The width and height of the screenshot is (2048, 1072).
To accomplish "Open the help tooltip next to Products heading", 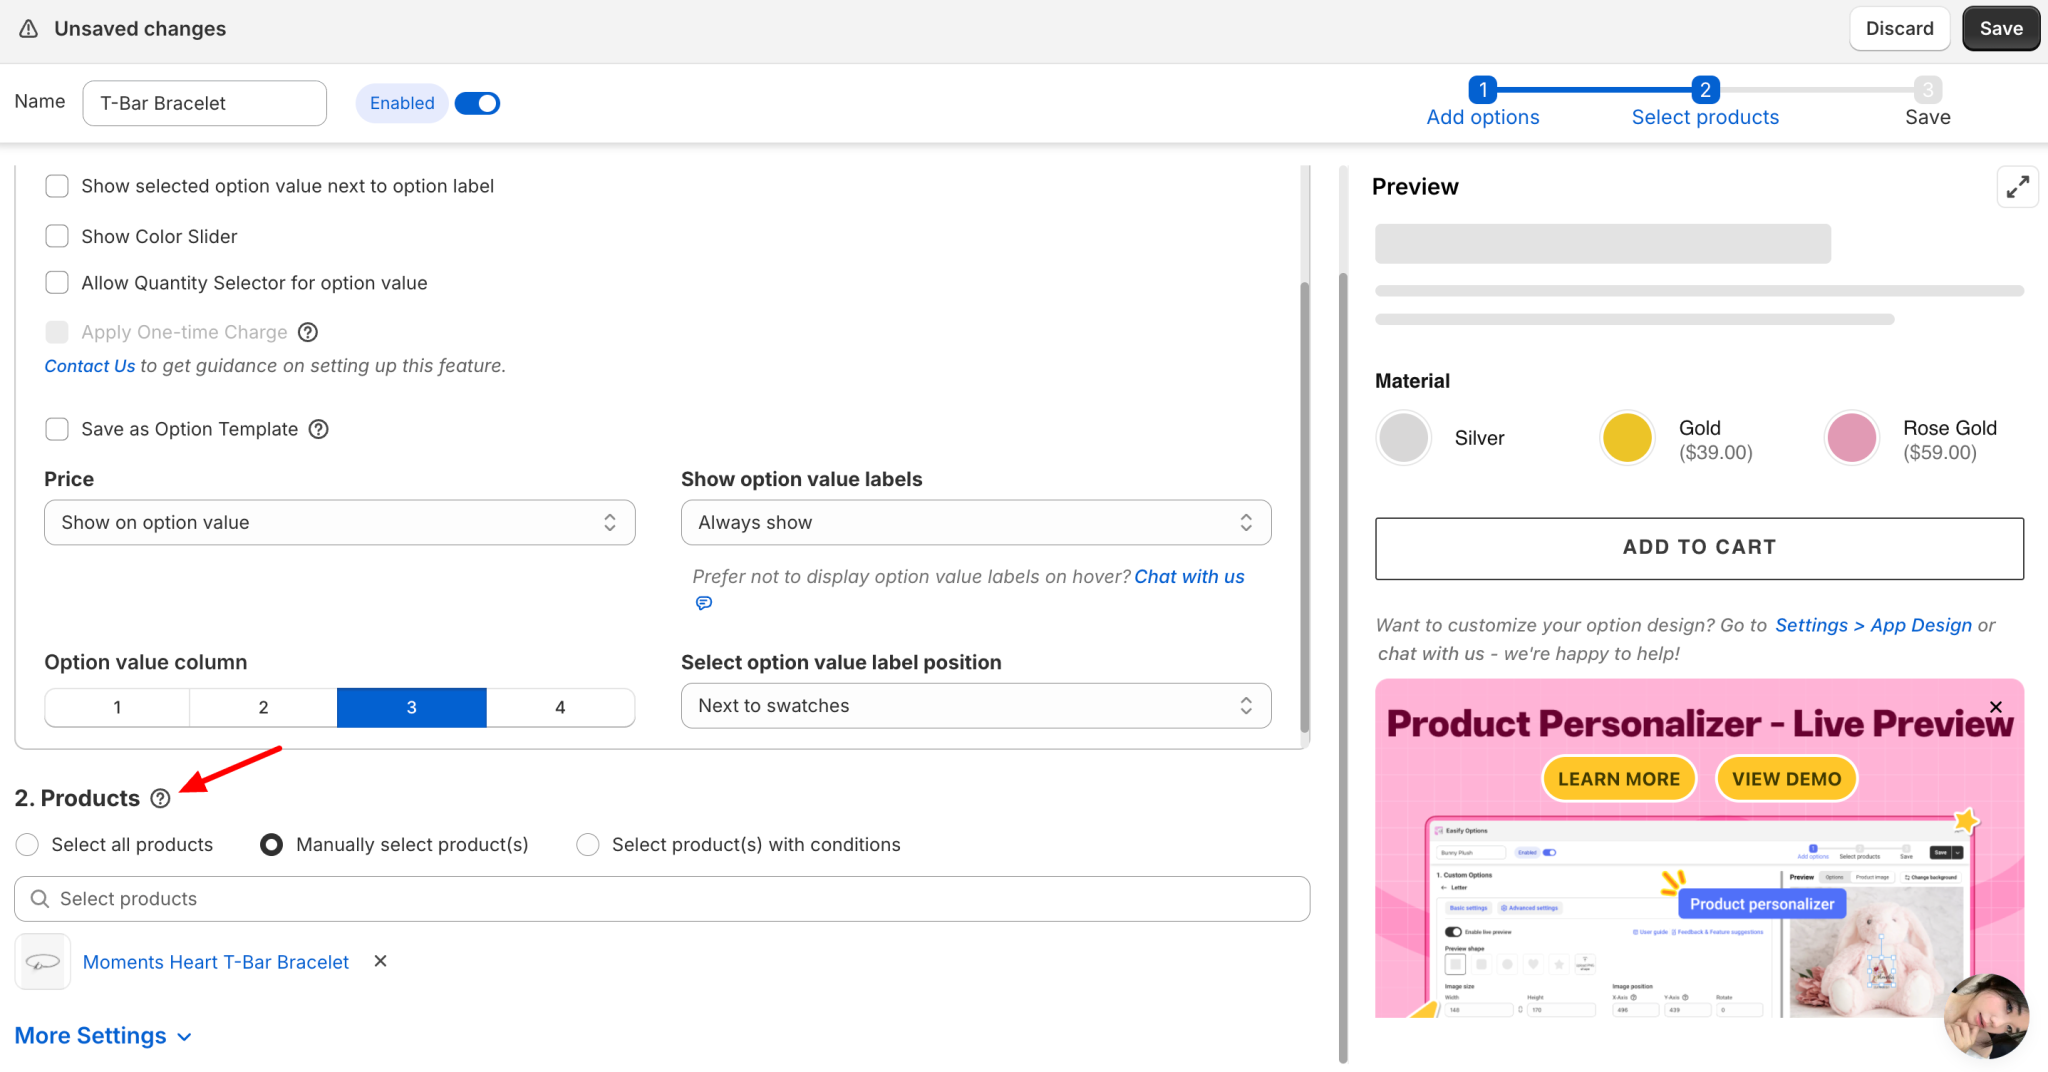I will (x=162, y=797).
